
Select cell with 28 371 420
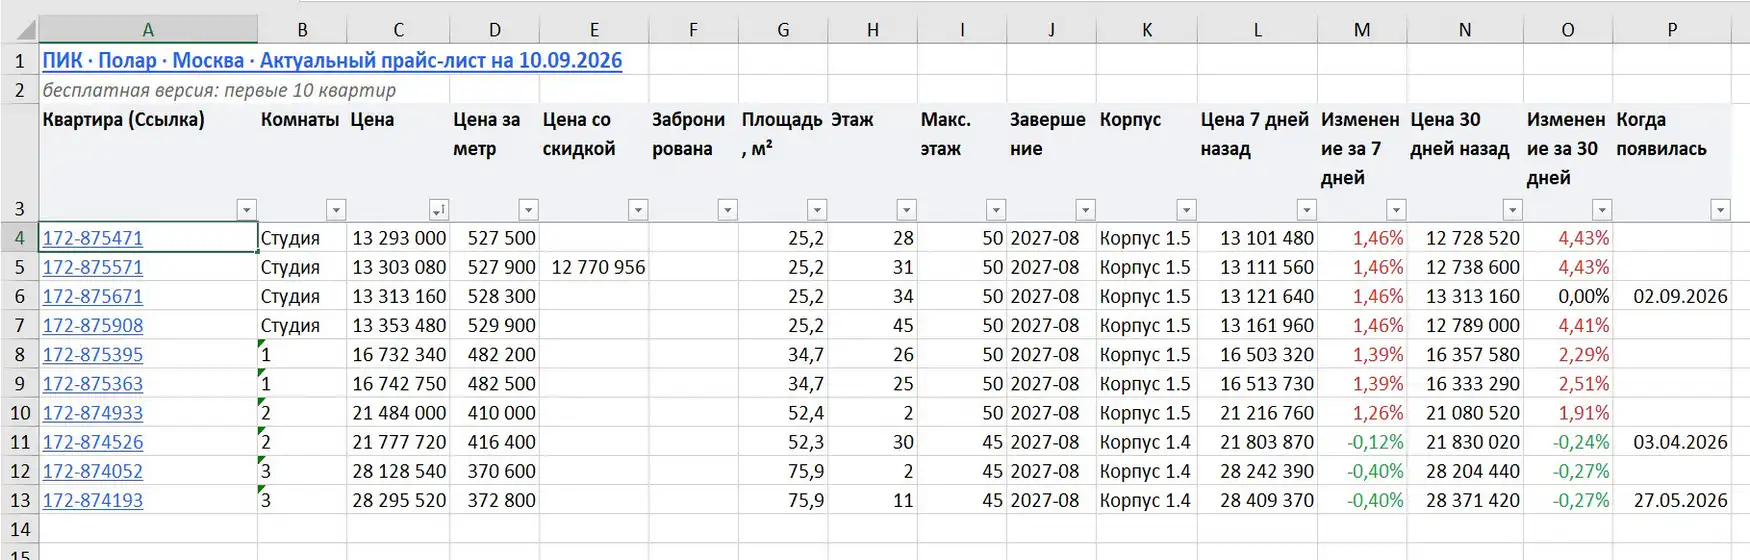tap(1465, 499)
